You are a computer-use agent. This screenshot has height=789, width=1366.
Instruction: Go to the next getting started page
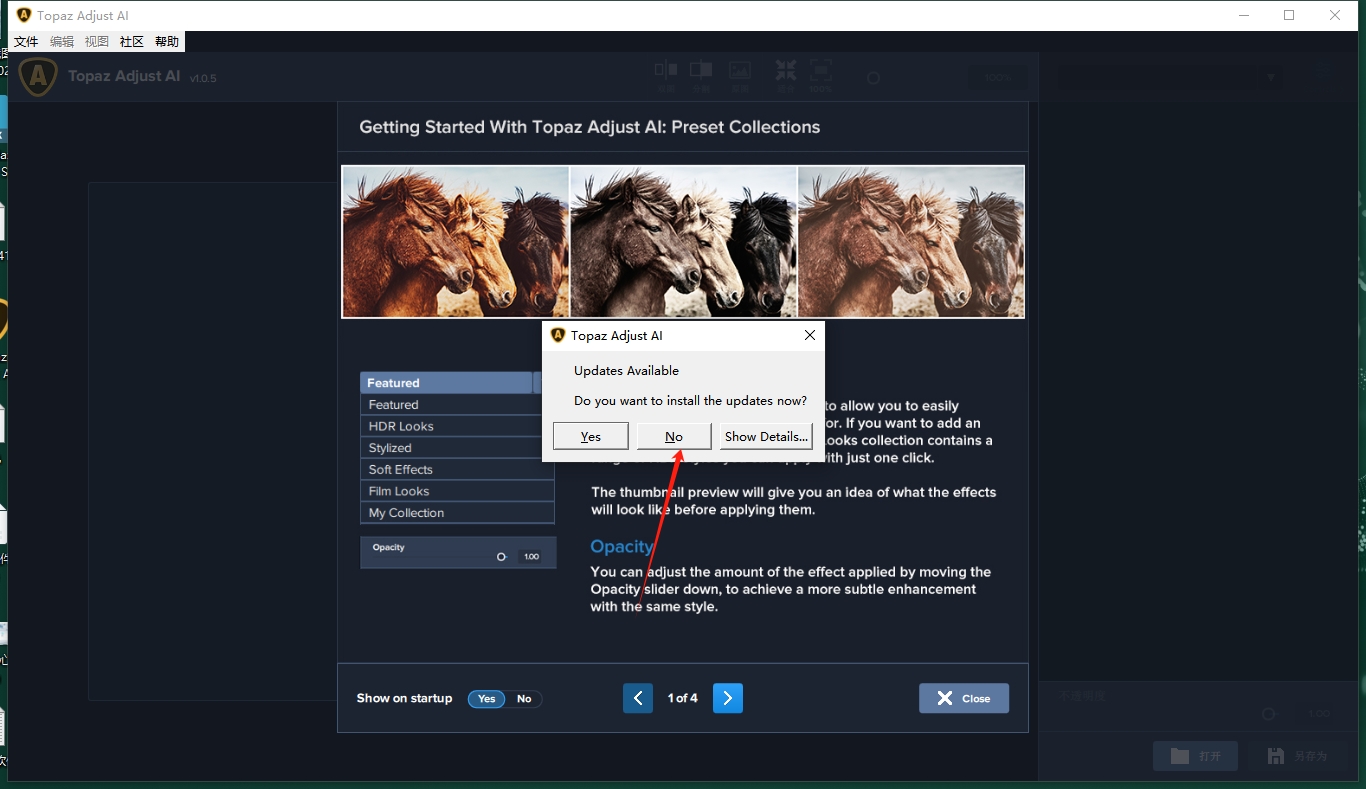coord(728,698)
